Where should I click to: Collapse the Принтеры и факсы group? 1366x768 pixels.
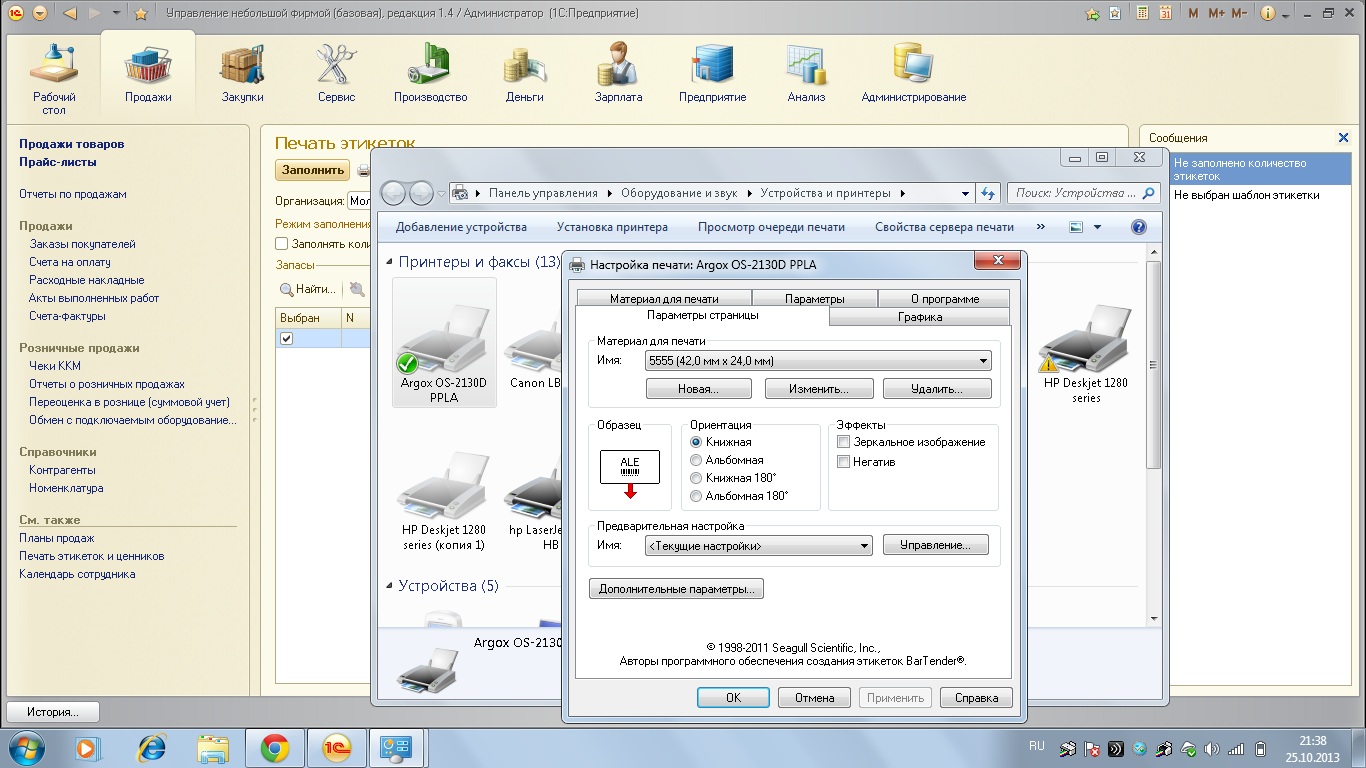click(x=390, y=262)
